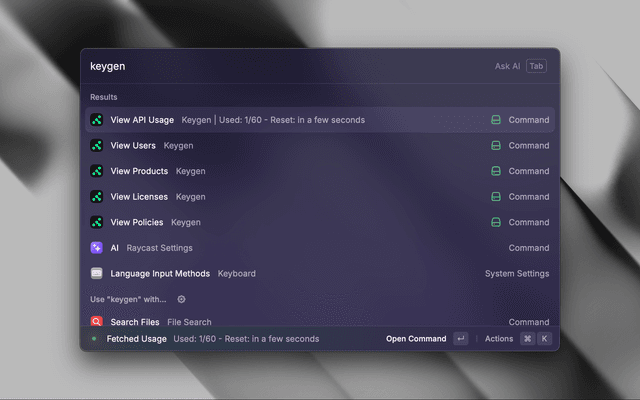
Task: Click the keygen search input field
Action: click(280, 66)
